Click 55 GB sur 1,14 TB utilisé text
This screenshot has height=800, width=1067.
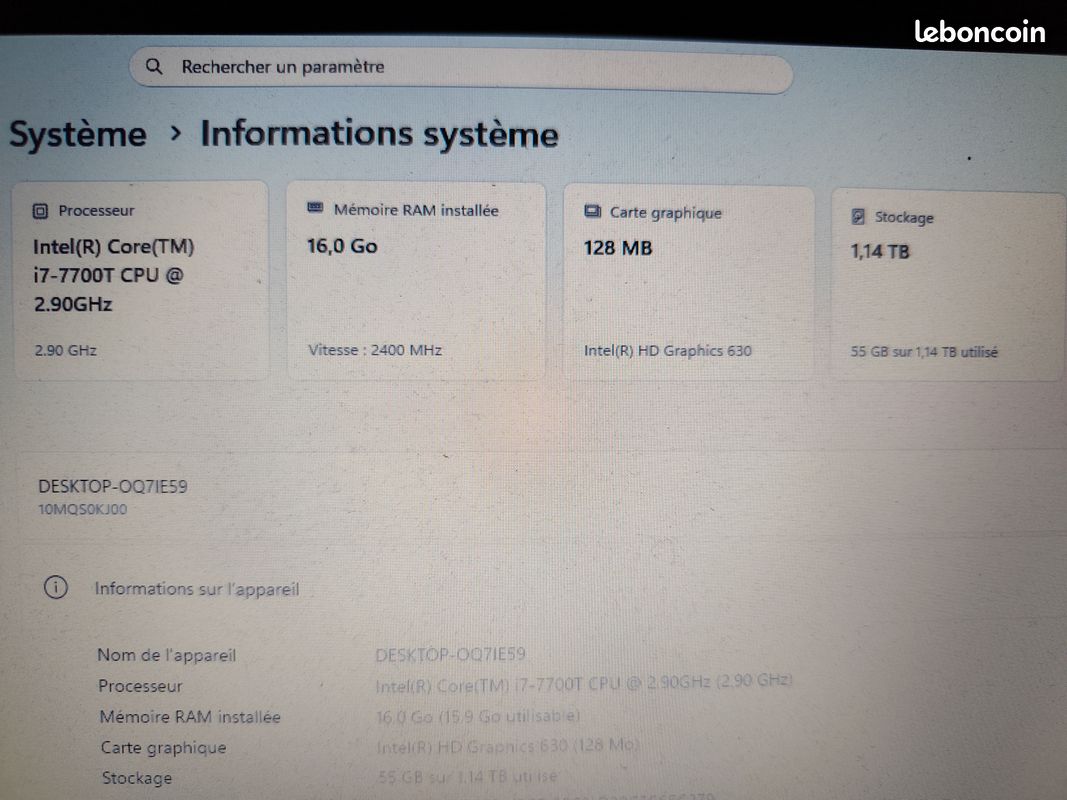(923, 352)
